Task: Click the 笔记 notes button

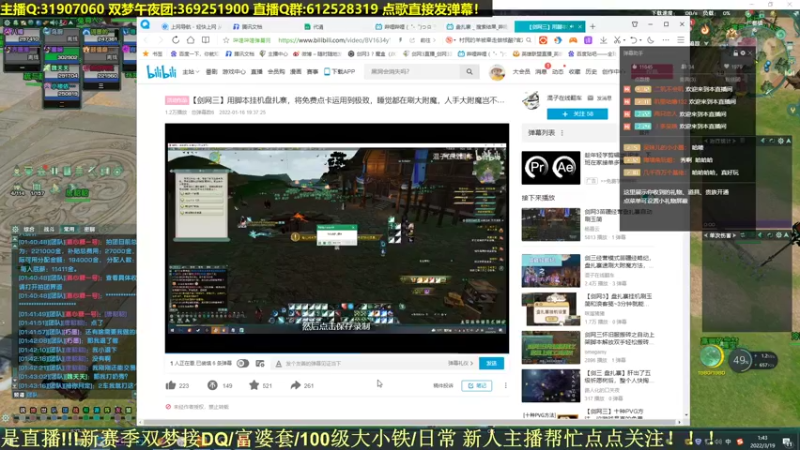Action: pyautogui.click(x=477, y=386)
